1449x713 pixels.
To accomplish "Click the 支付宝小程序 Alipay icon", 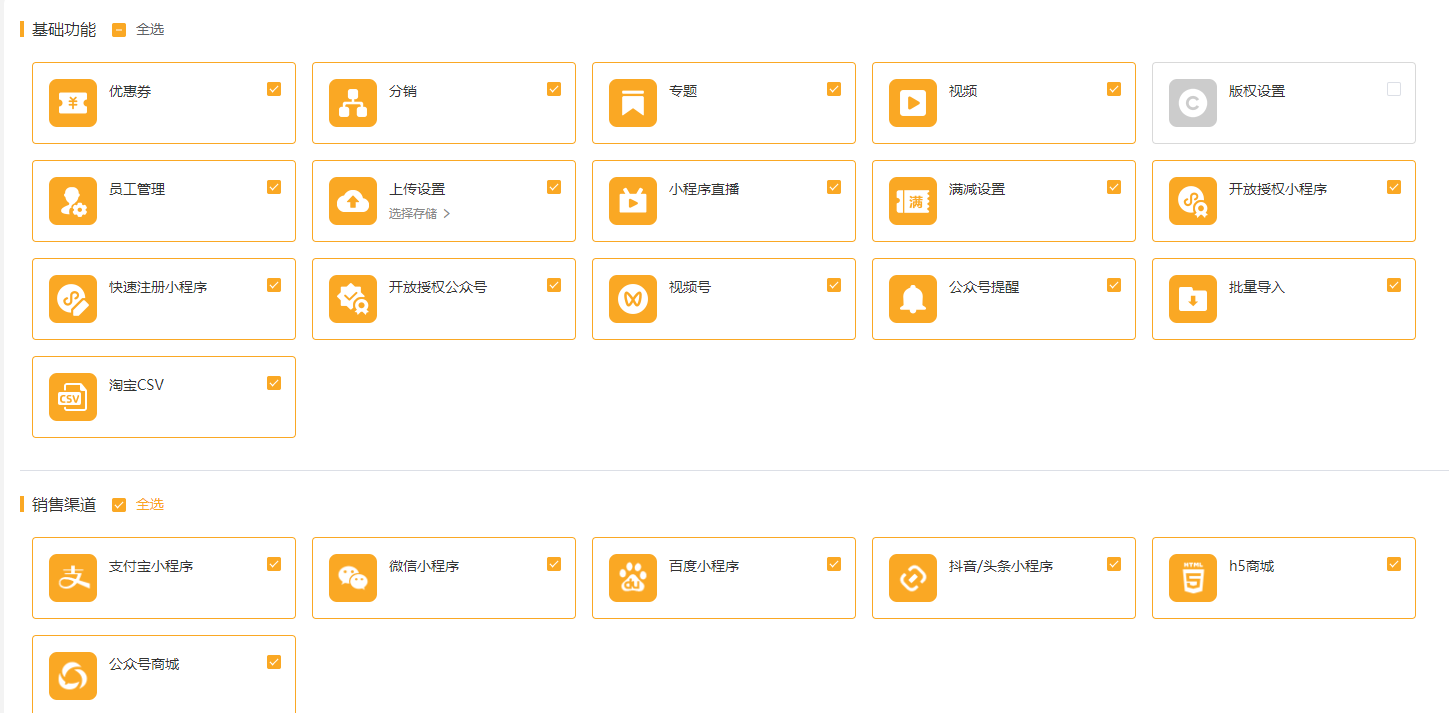I will click(x=73, y=578).
